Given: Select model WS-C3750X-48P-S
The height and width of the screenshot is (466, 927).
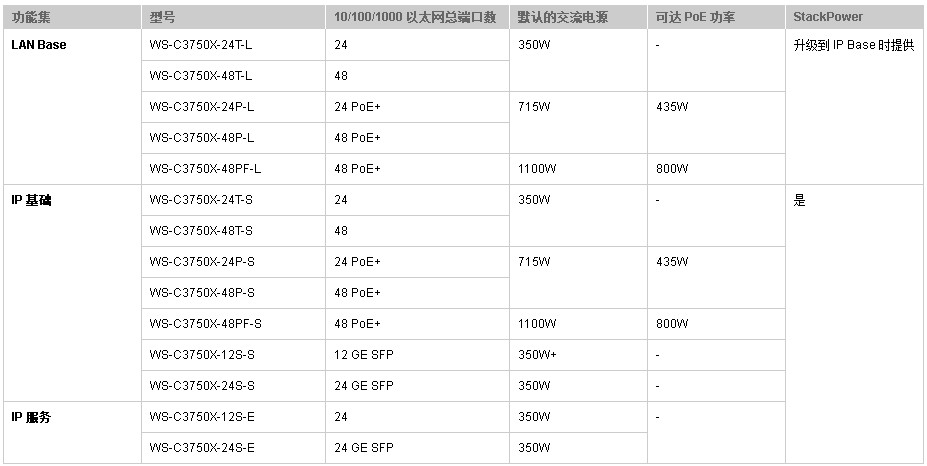Looking at the screenshot, I should pyautogui.click(x=234, y=293).
